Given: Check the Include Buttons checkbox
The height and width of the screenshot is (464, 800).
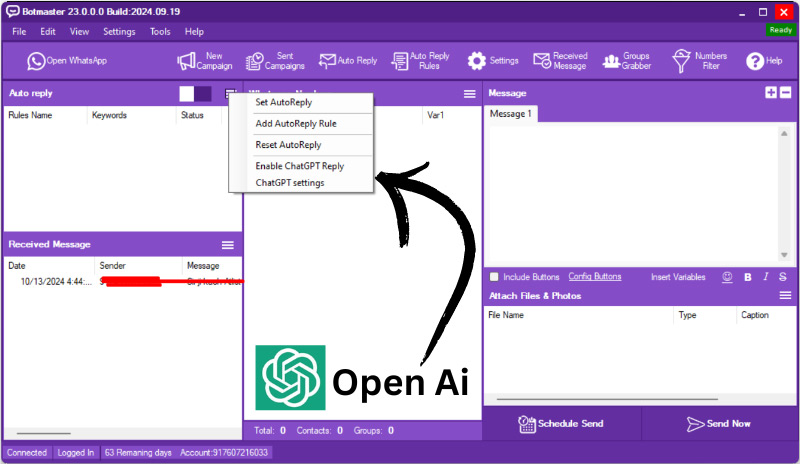Looking at the screenshot, I should tap(494, 277).
